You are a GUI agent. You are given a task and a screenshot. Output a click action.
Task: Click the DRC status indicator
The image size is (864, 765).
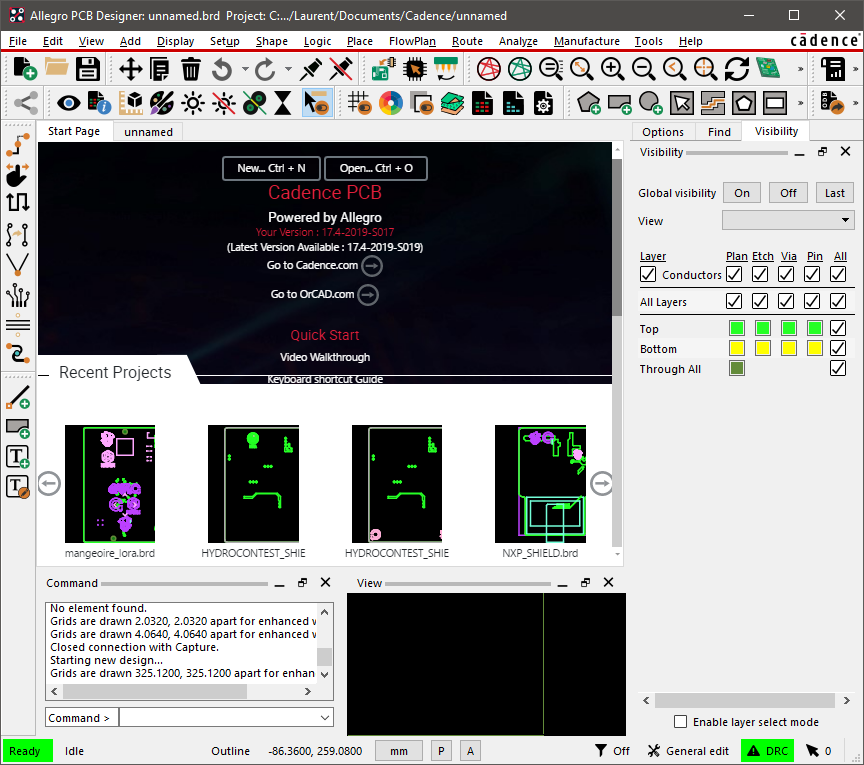768,751
